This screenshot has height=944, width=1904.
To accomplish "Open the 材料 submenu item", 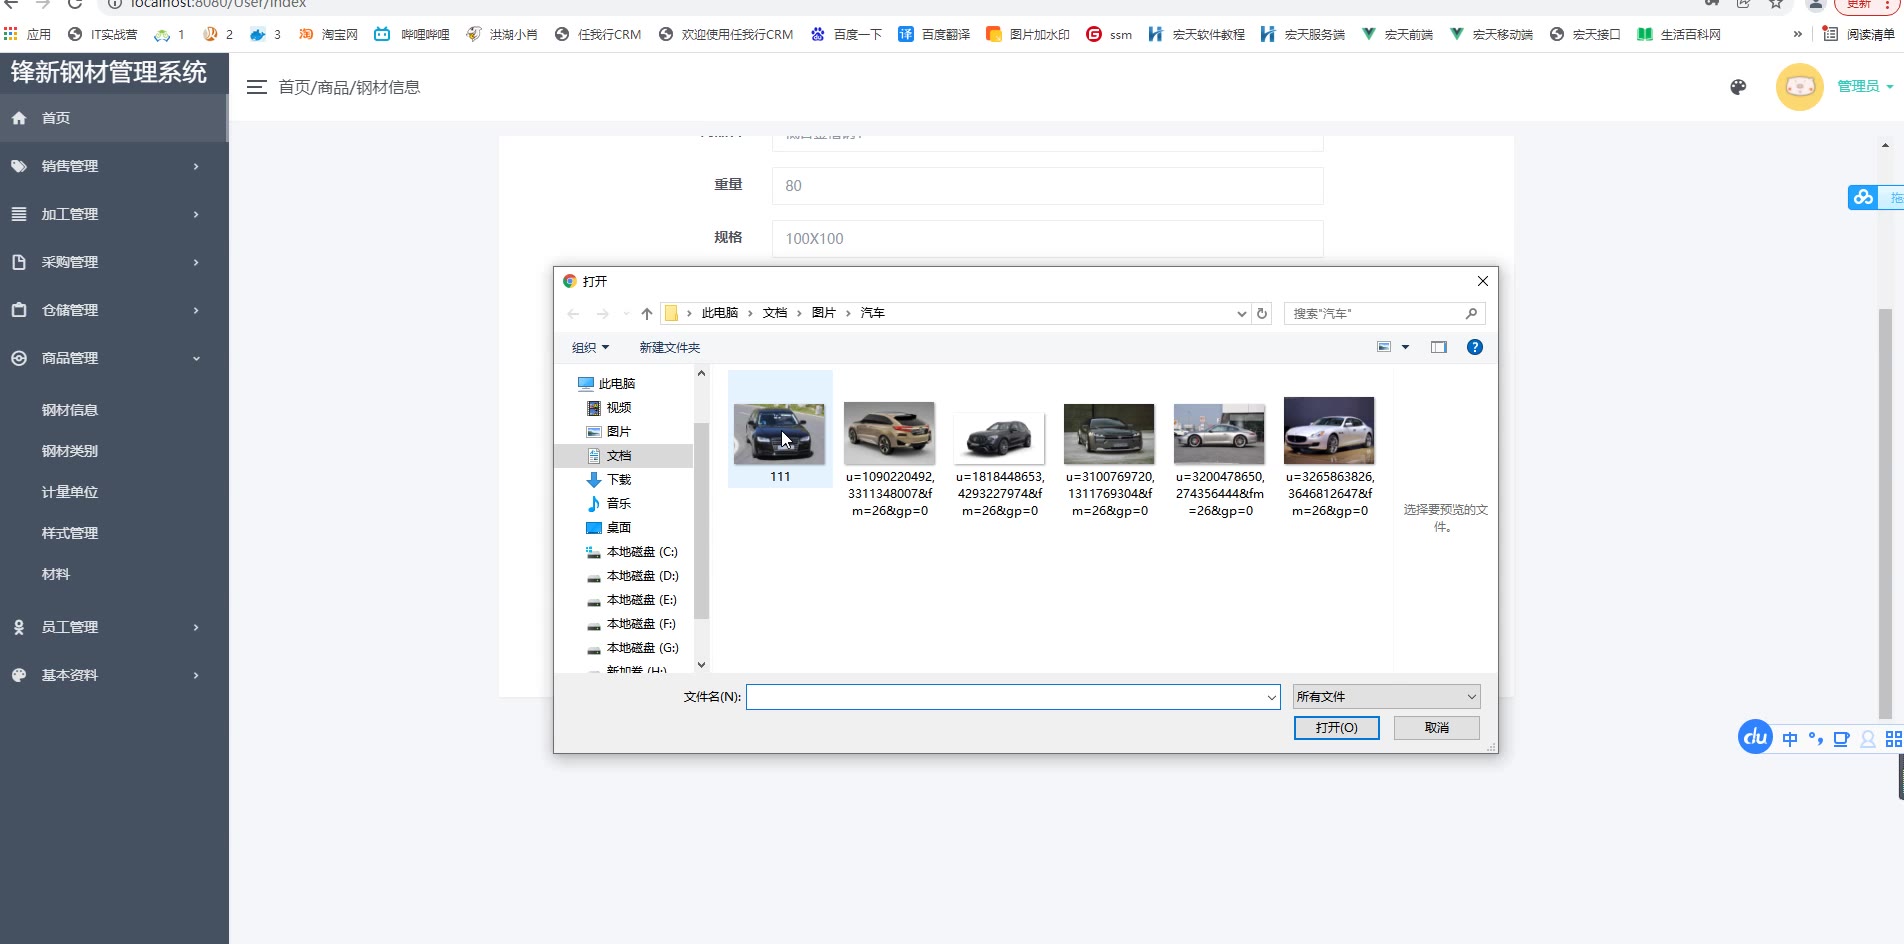I will (x=56, y=574).
